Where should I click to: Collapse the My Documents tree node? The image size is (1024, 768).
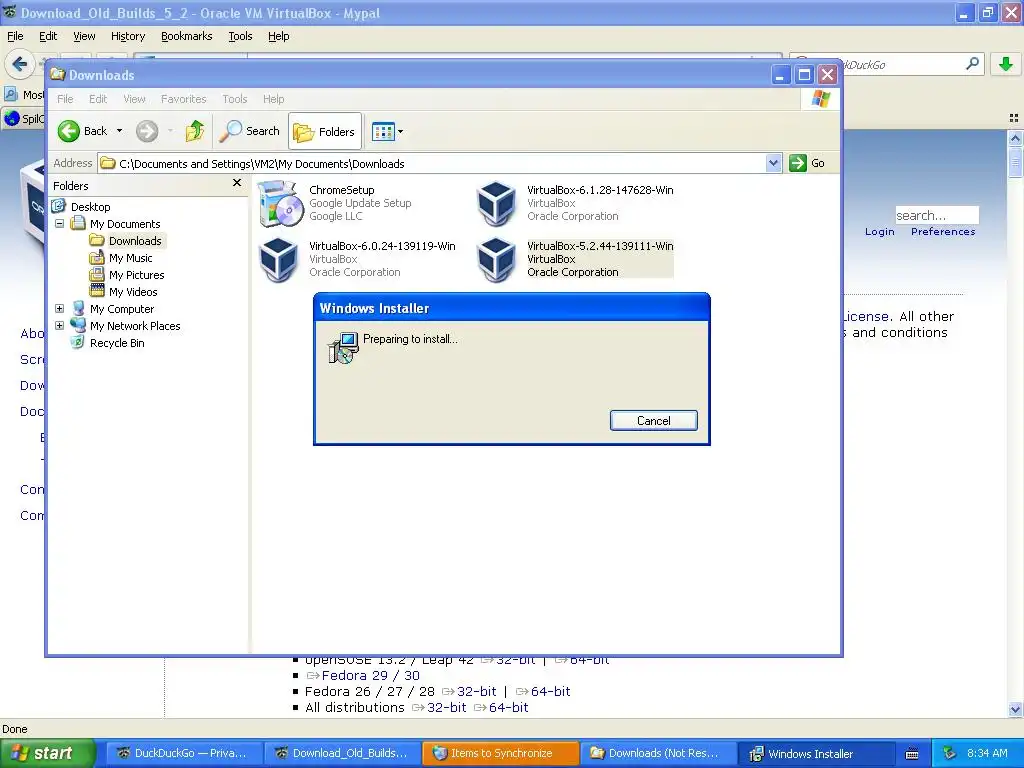[59, 223]
